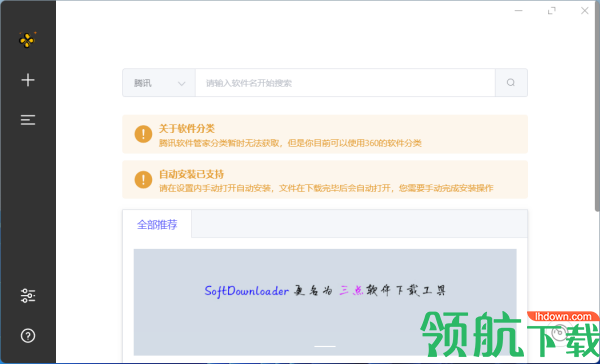Screen dimensions: 600x364
Task: Click the magnifier search button
Action: [x=511, y=83]
